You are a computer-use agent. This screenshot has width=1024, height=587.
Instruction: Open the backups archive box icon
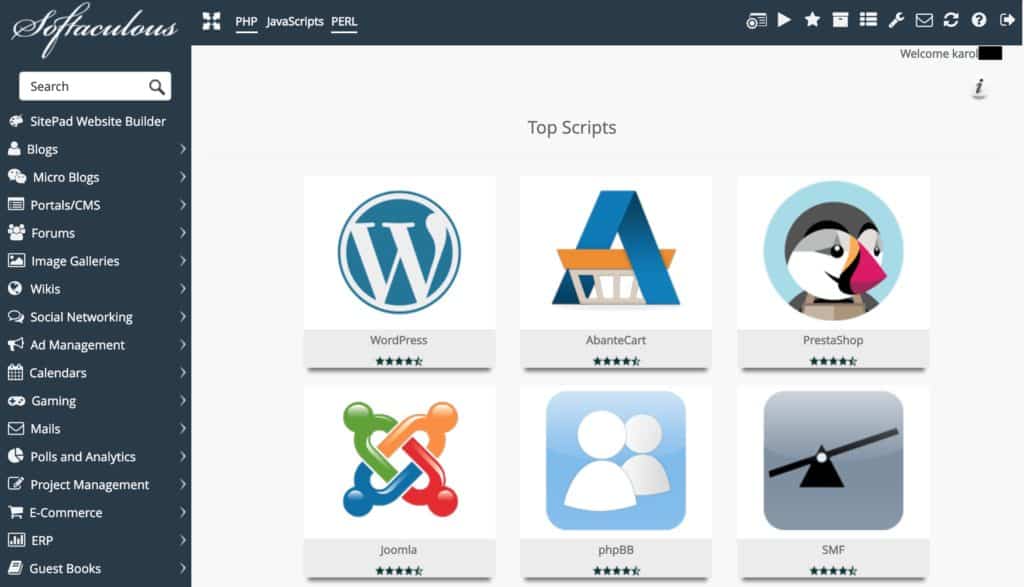pyautogui.click(x=840, y=20)
